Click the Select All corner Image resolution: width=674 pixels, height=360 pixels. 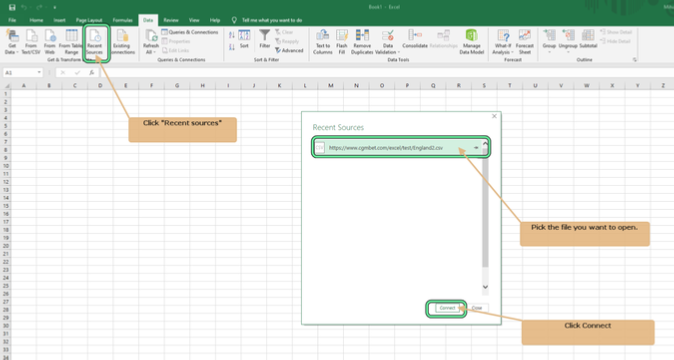(x=6, y=85)
